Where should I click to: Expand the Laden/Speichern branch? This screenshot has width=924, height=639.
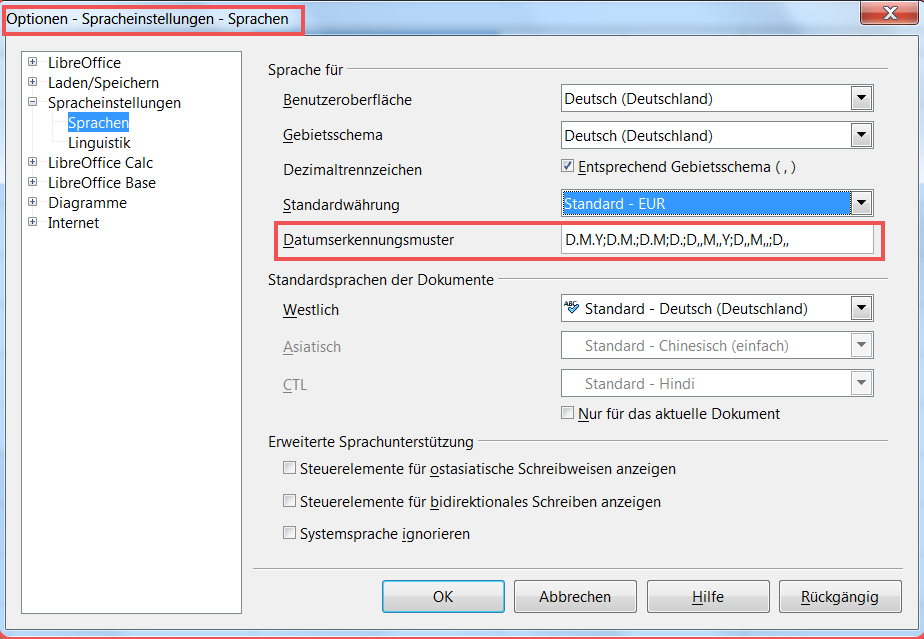pos(32,82)
